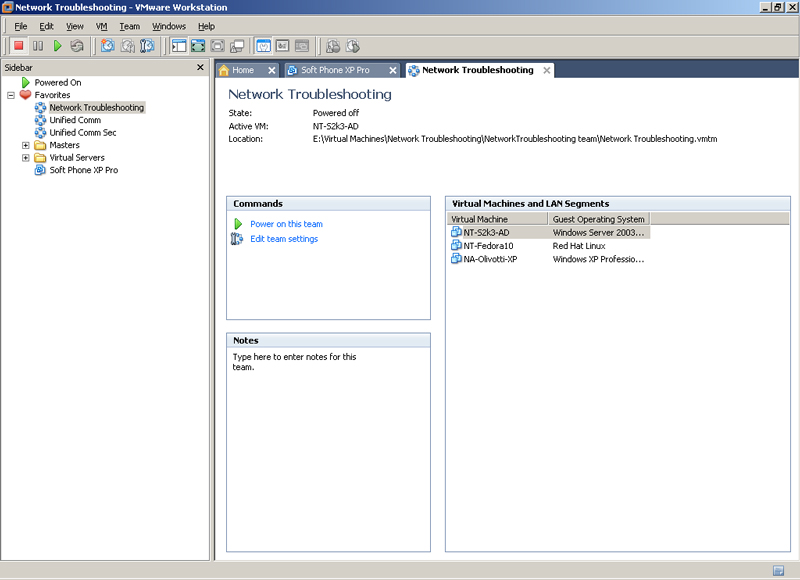Screen dimensions: 800x580
Task: Click the status bar icon at bottom right
Action: (x=778, y=570)
